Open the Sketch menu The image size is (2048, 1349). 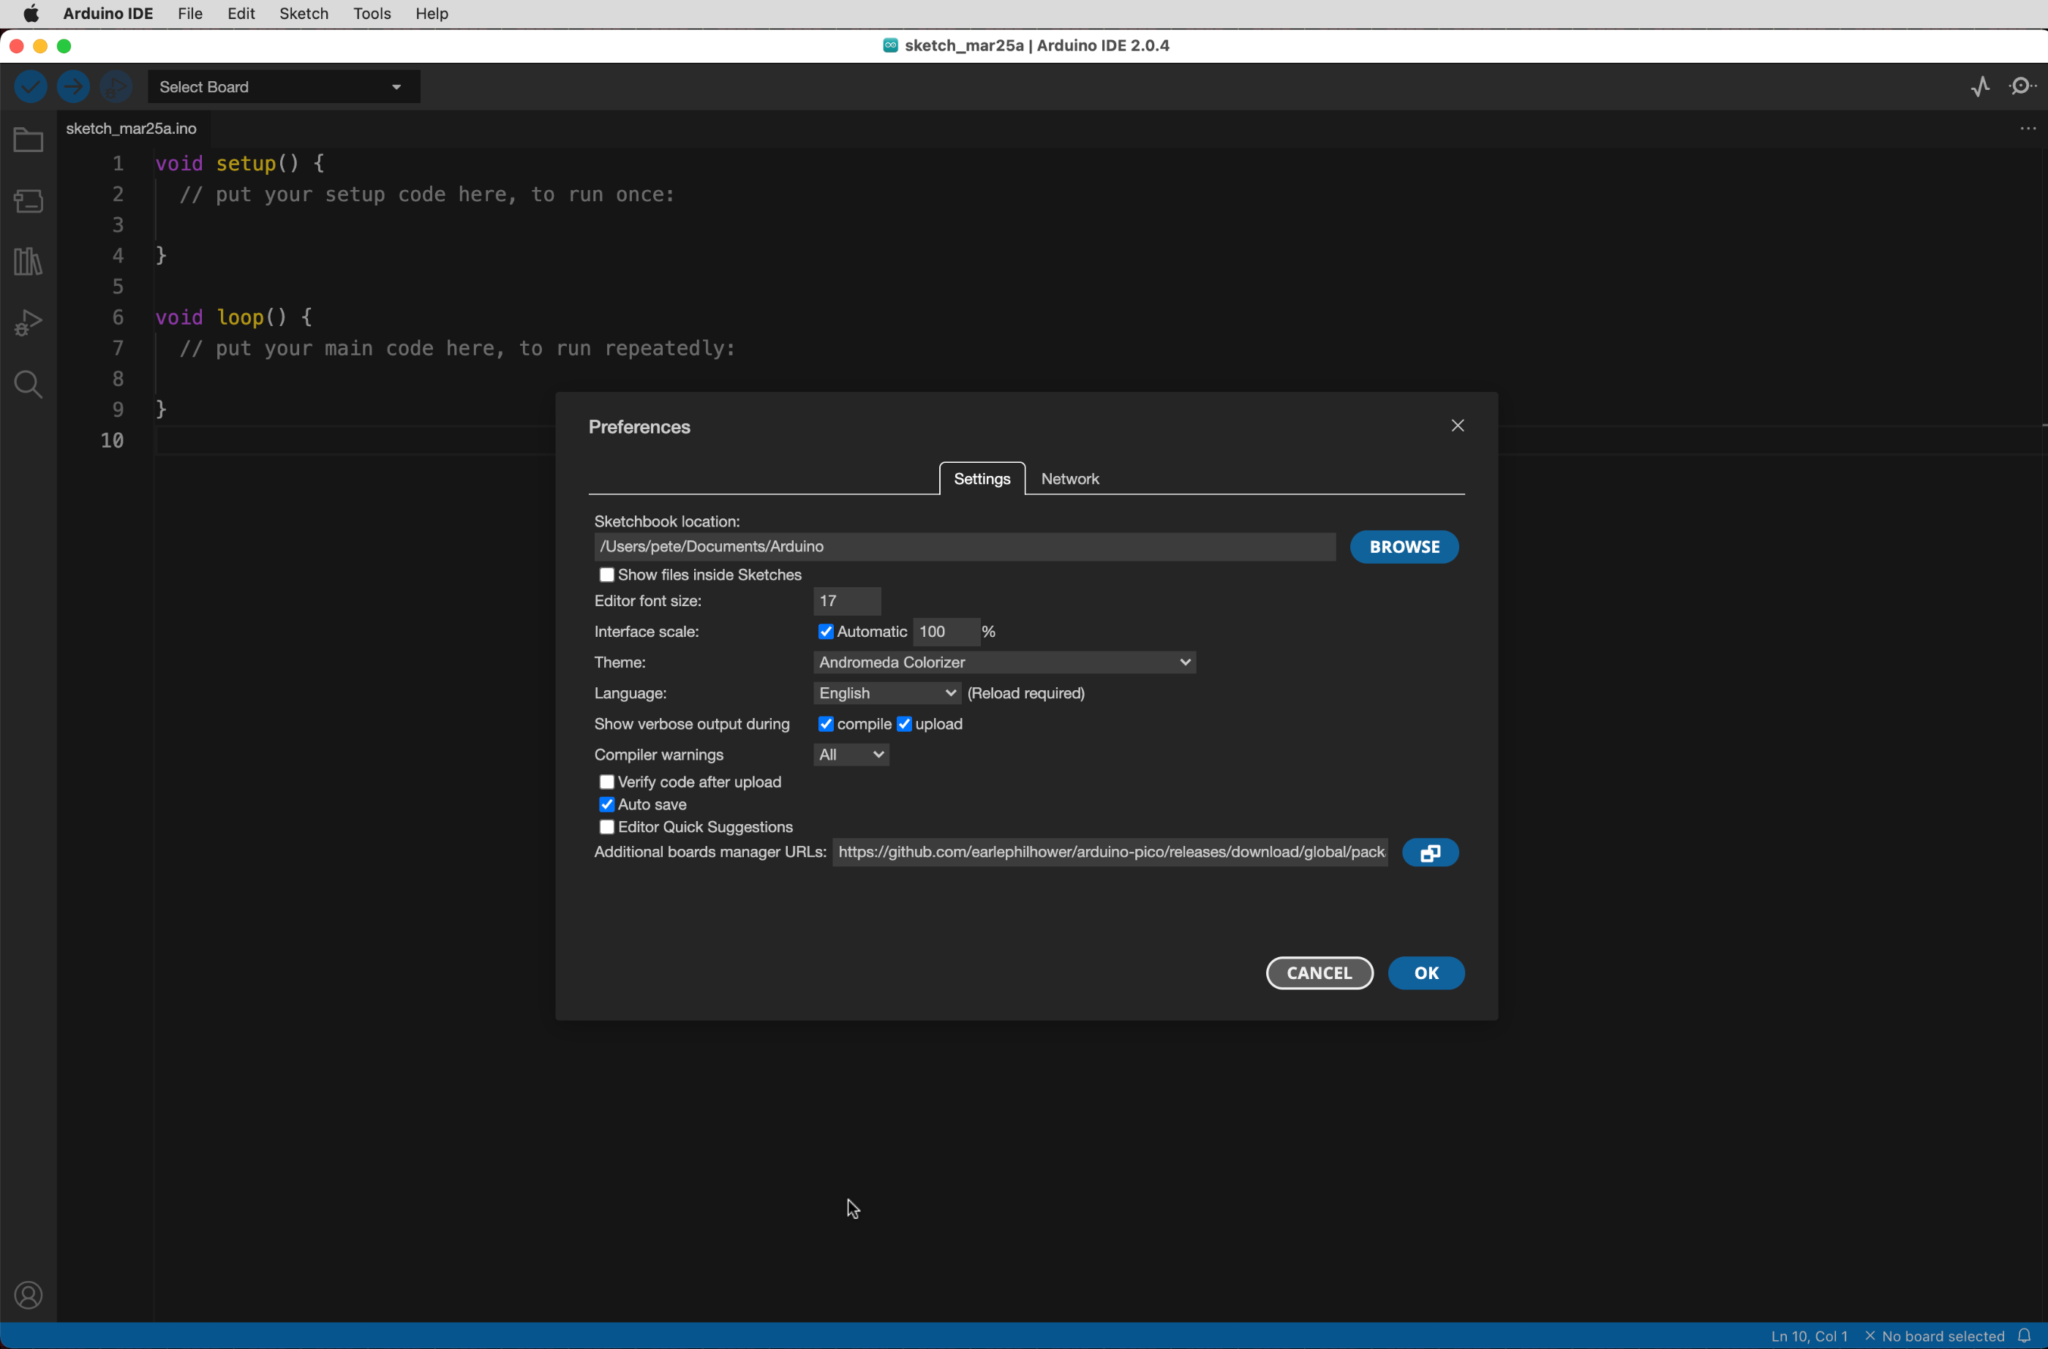(x=304, y=13)
